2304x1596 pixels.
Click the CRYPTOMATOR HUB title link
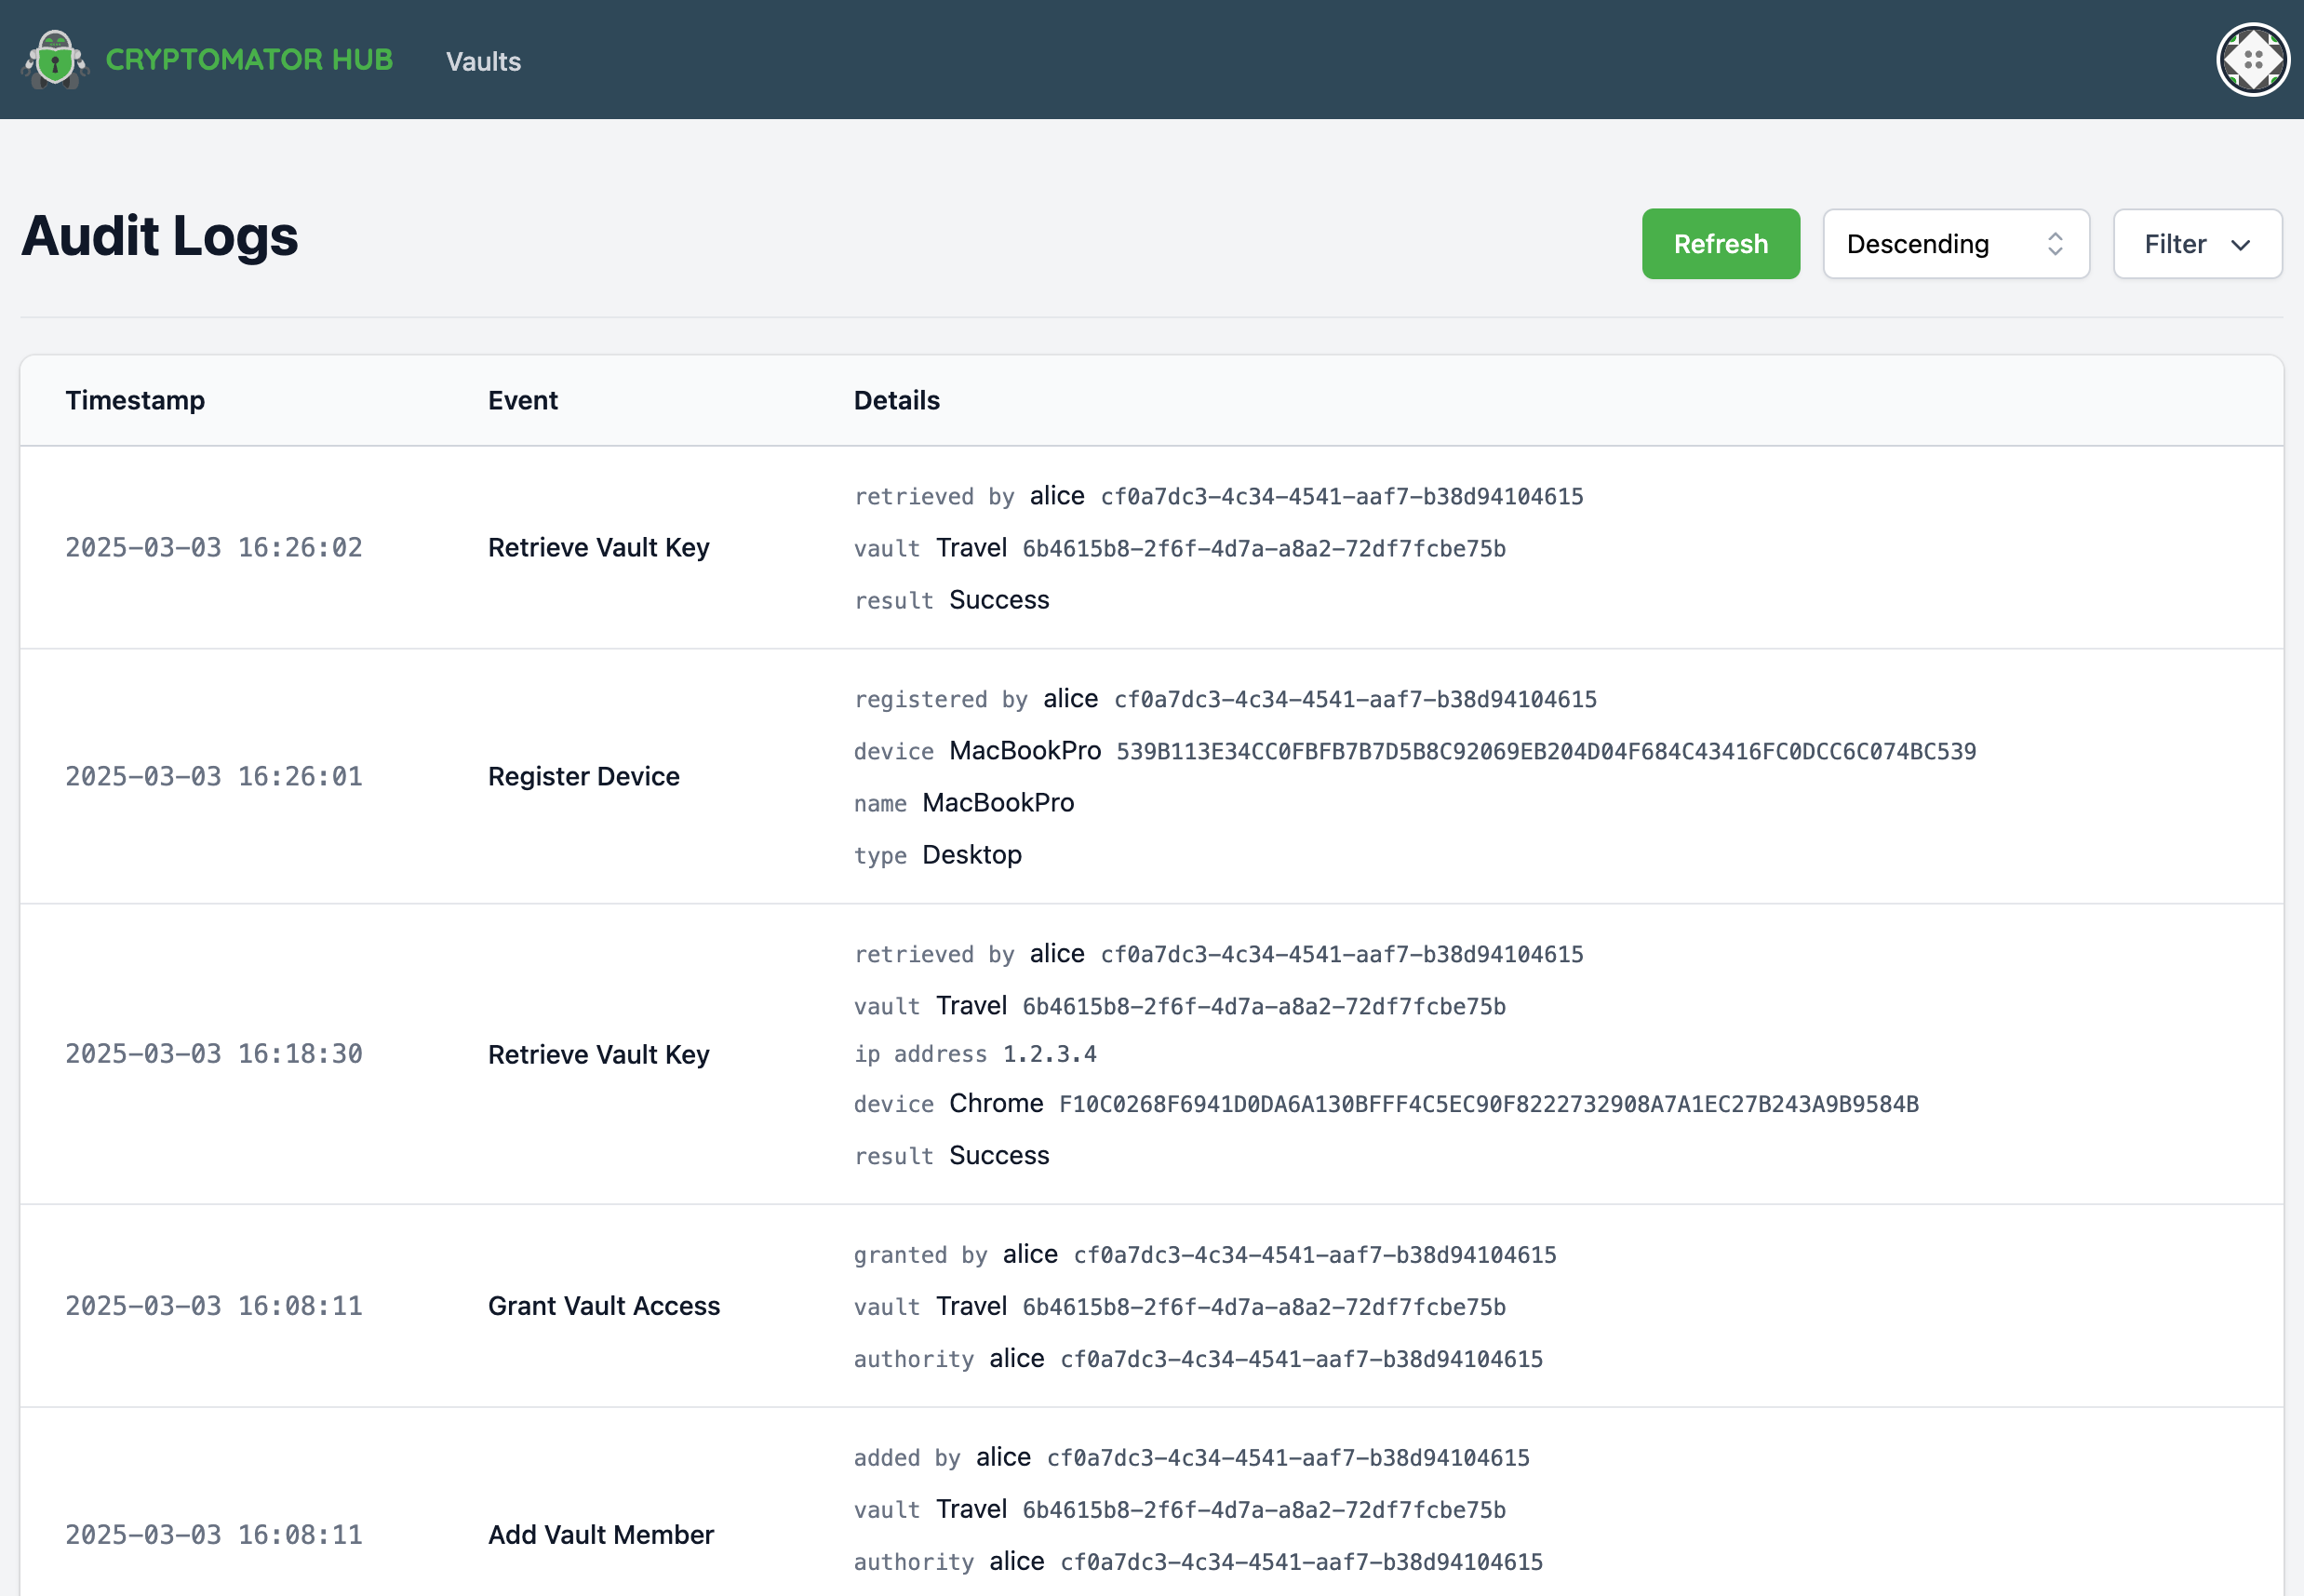249,60
